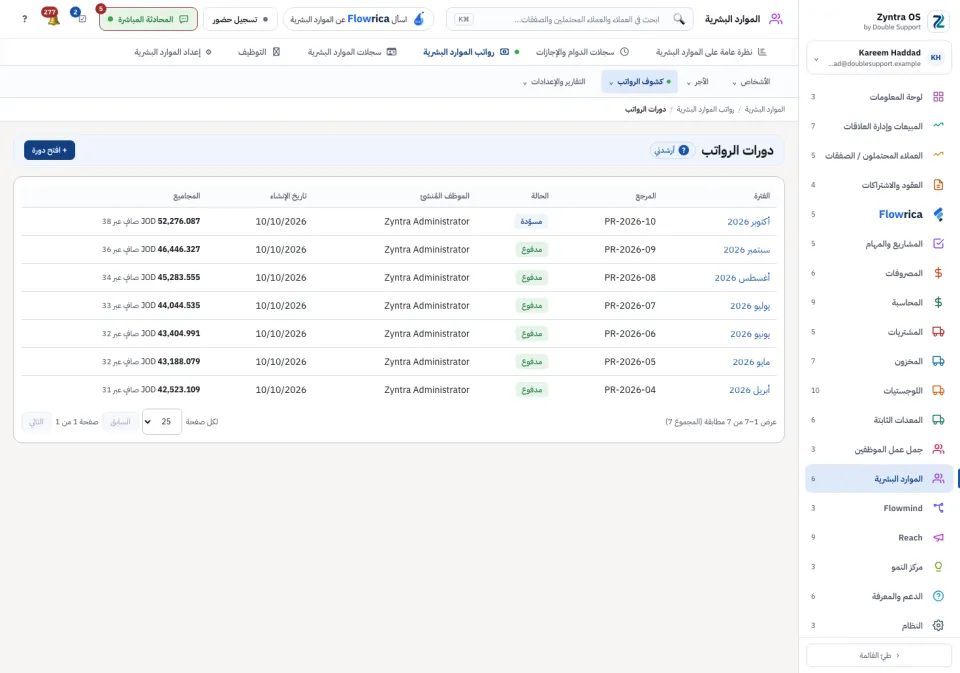Click the الموارد البشرية breadcrumb link

pos(765,110)
